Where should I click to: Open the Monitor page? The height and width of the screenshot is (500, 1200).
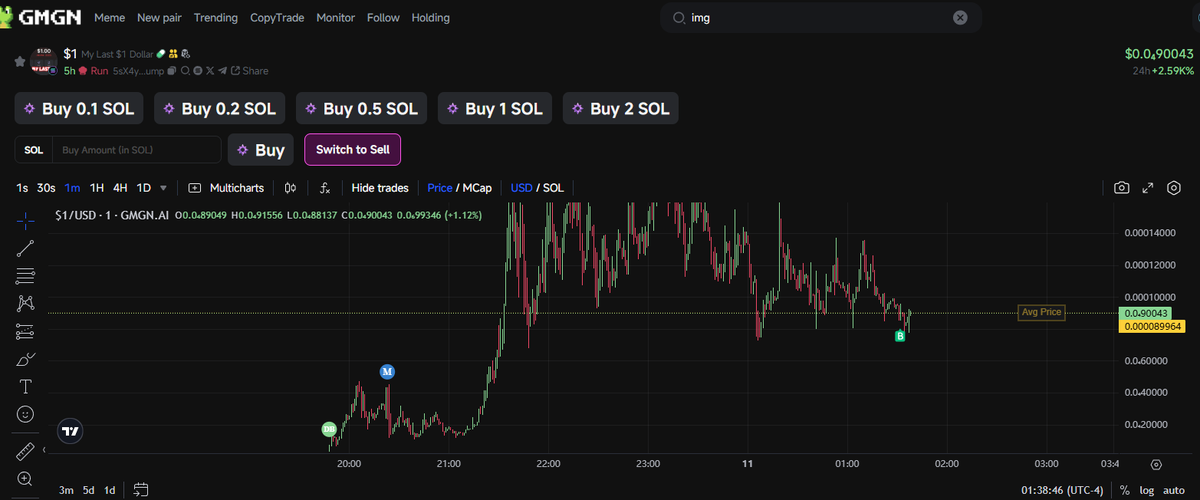click(335, 18)
